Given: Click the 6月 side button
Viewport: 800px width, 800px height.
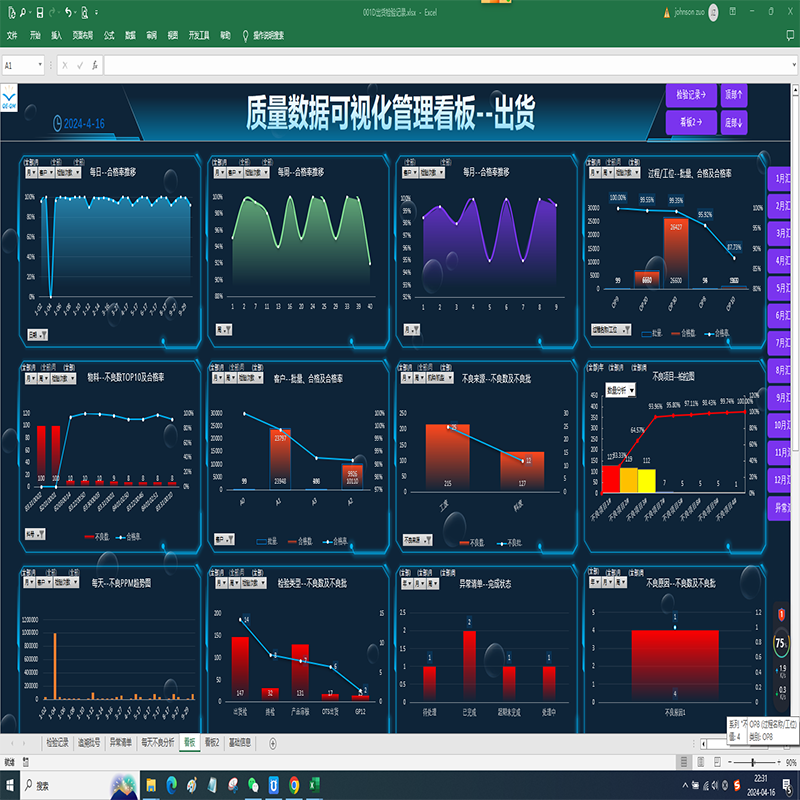Looking at the screenshot, I should point(780,315).
